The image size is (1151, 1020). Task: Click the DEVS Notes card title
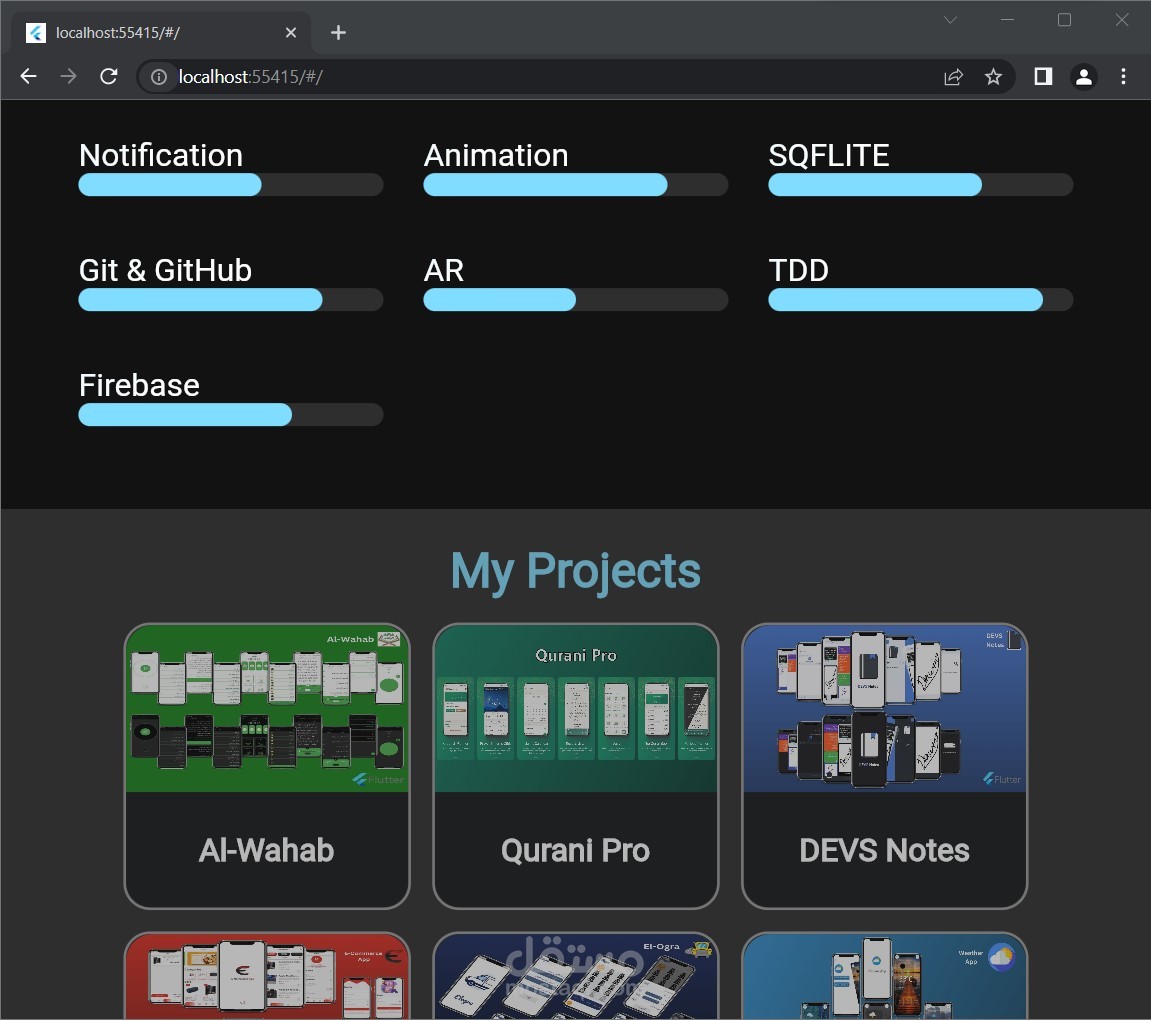pos(885,850)
